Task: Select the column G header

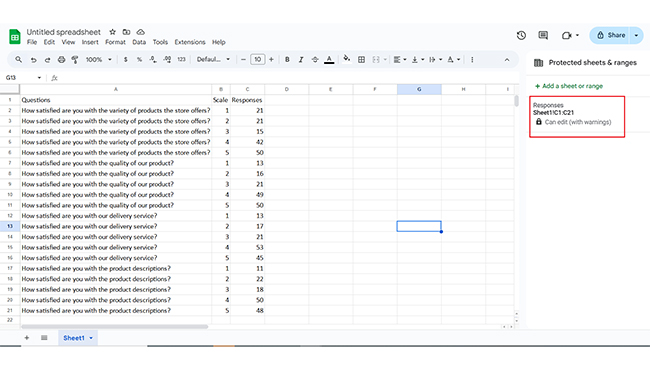Action: click(x=419, y=89)
